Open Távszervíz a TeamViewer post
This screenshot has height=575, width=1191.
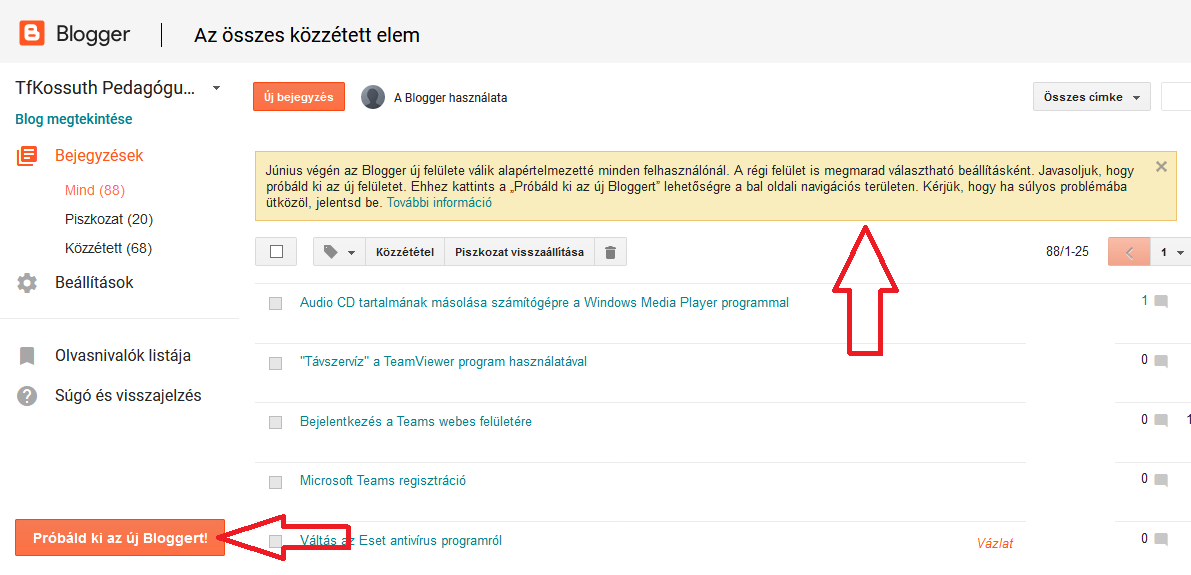click(444, 362)
